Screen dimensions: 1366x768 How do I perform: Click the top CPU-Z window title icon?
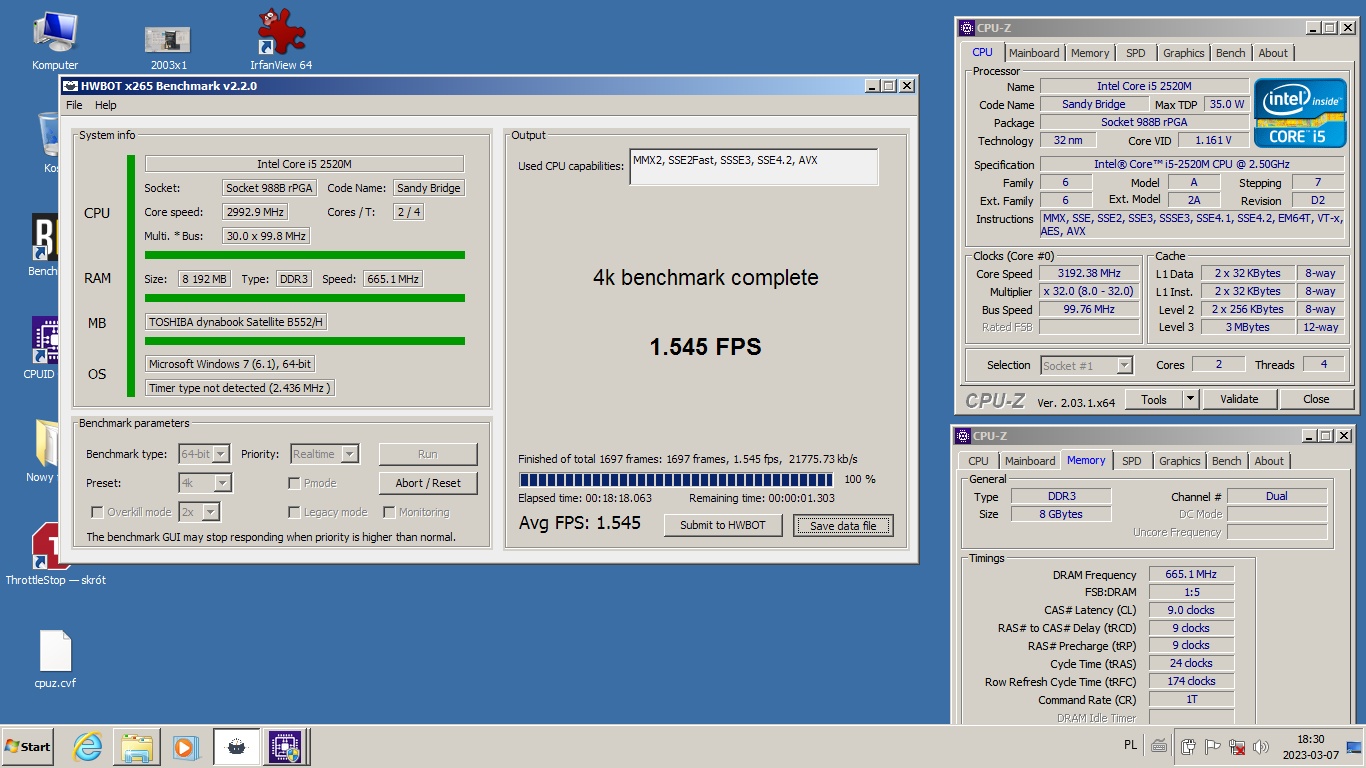coord(966,28)
